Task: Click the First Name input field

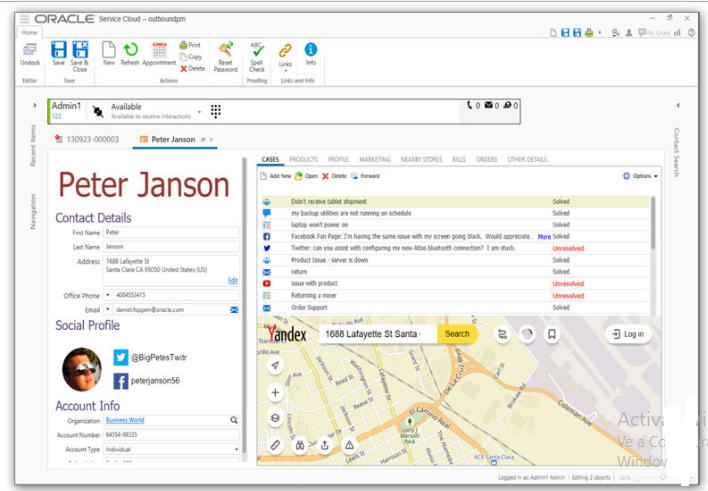Action: click(170, 232)
